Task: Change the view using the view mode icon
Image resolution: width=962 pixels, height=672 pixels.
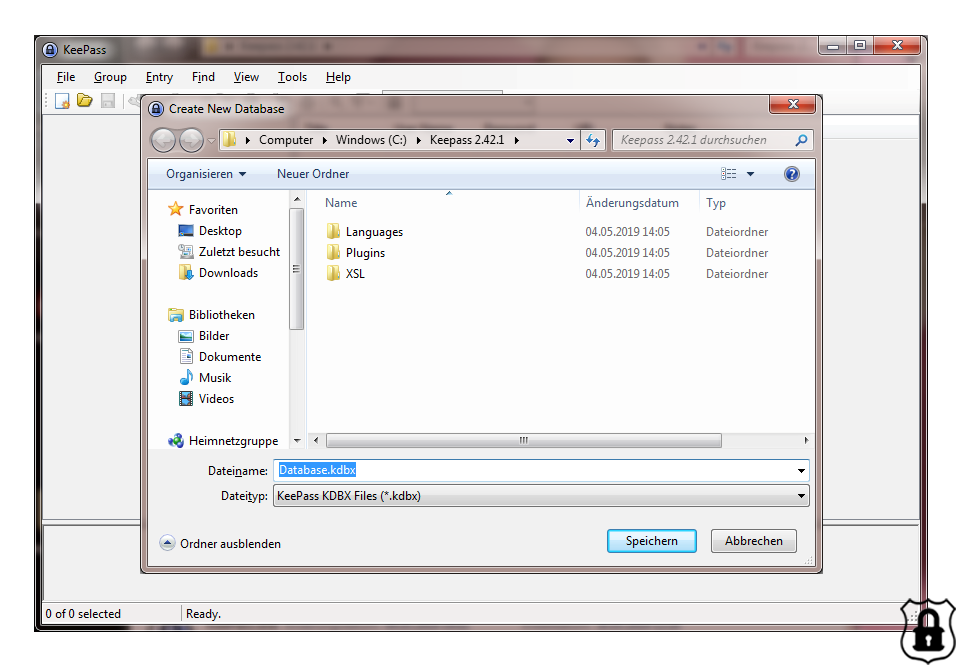Action: click(x=728, y=174)
